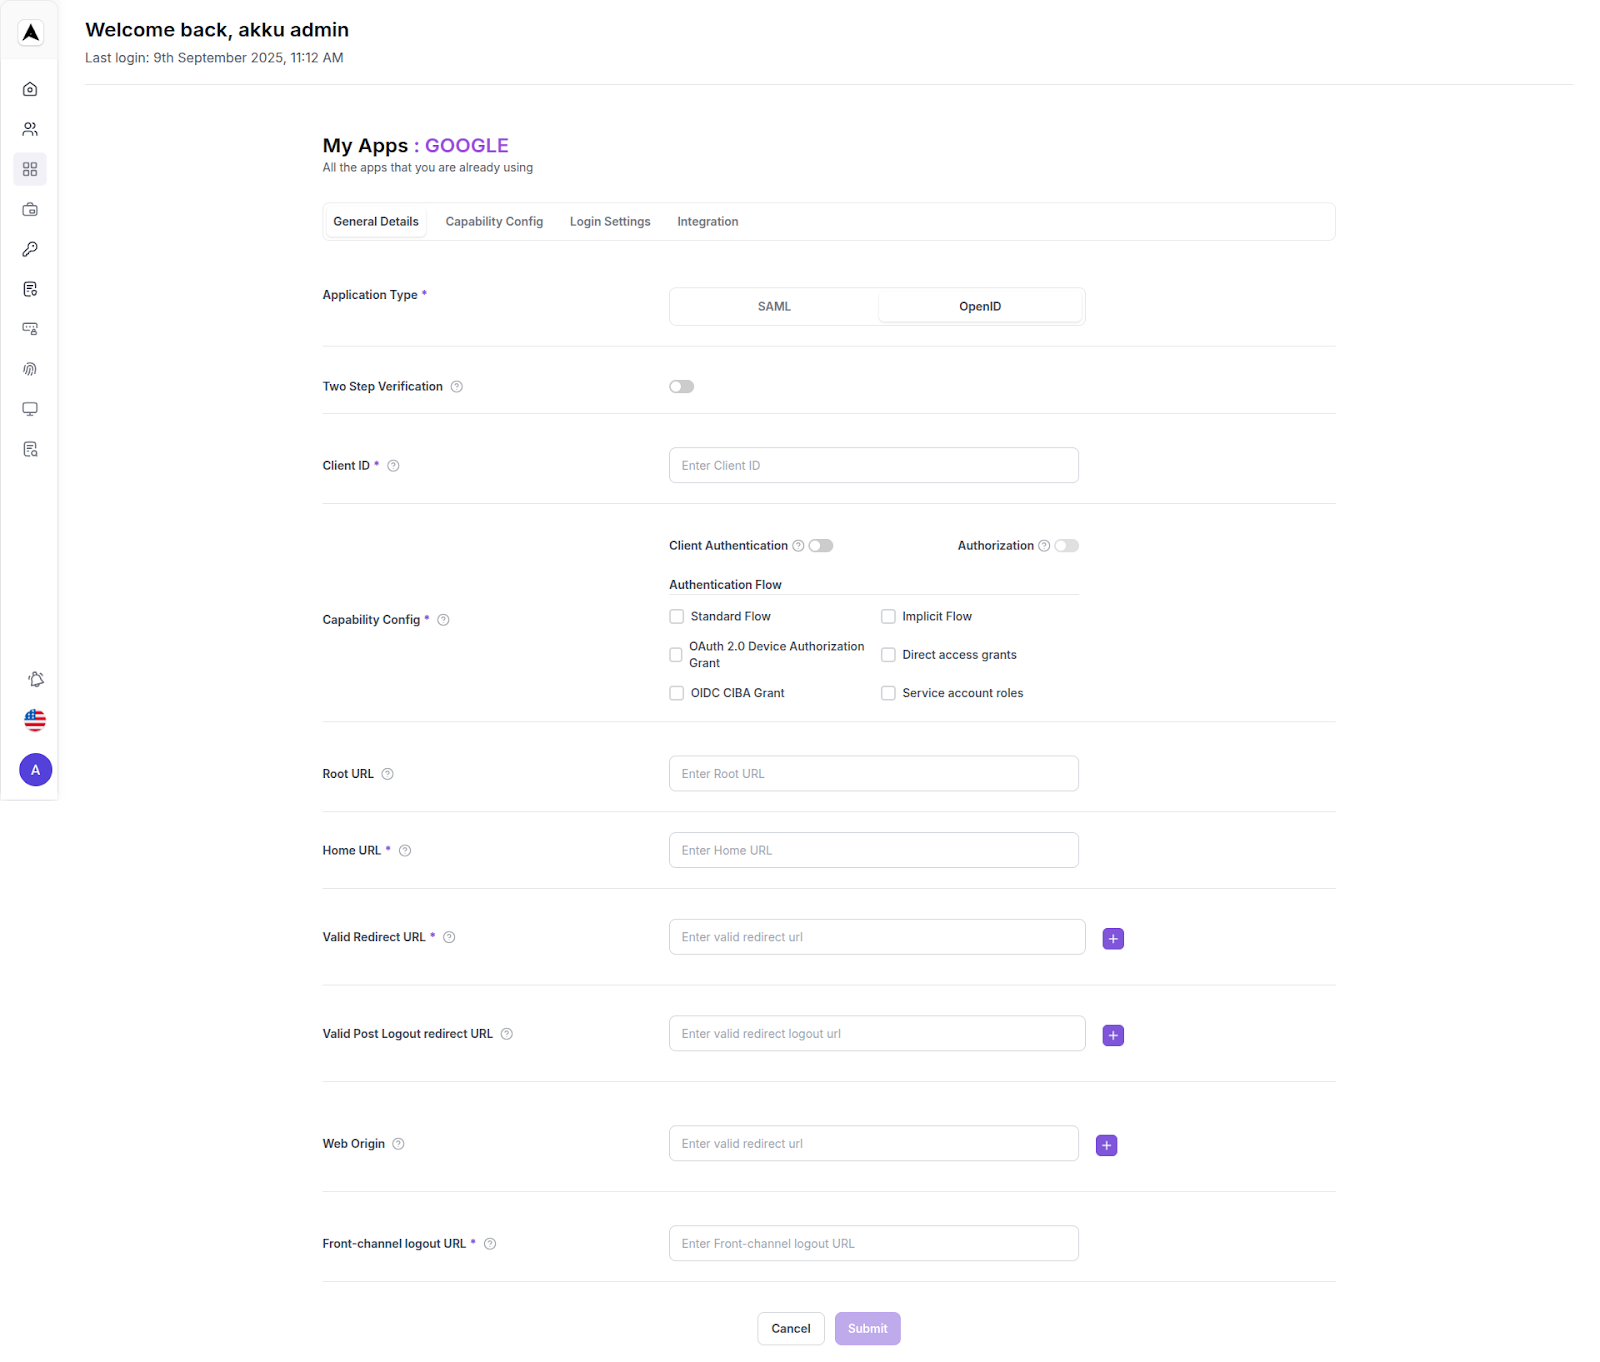Change language using the US flag icon
This screenshot has width=1600, height=1362.
35,720
